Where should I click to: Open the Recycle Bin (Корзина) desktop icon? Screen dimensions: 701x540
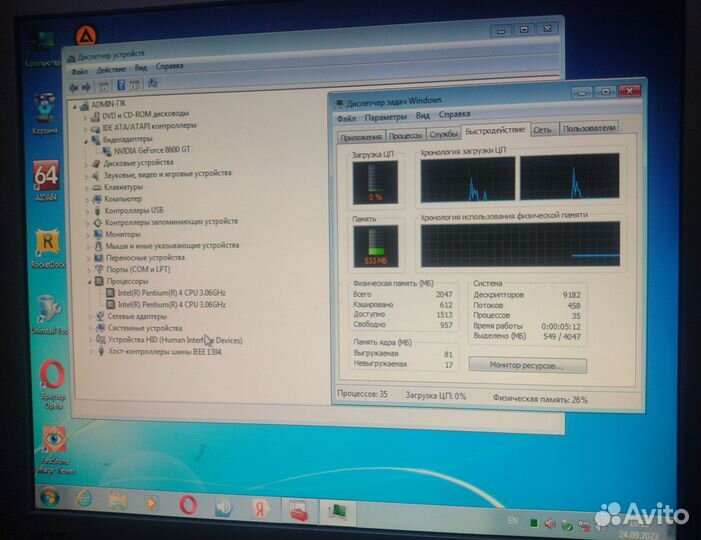45,114
